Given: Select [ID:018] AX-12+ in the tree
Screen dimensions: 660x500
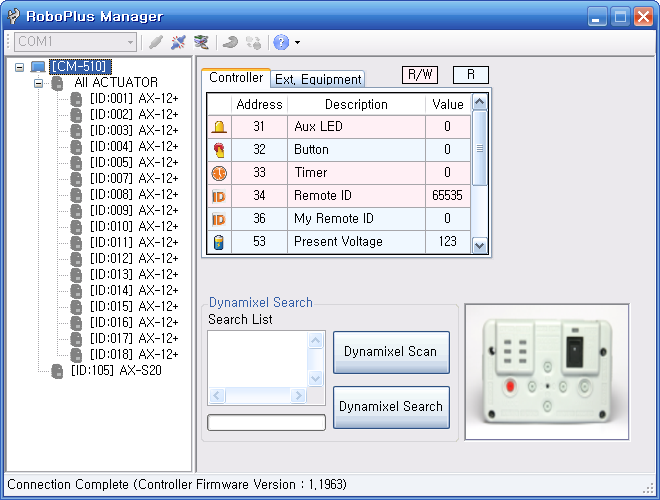Looking at the screenshot, I should point(134,354).
